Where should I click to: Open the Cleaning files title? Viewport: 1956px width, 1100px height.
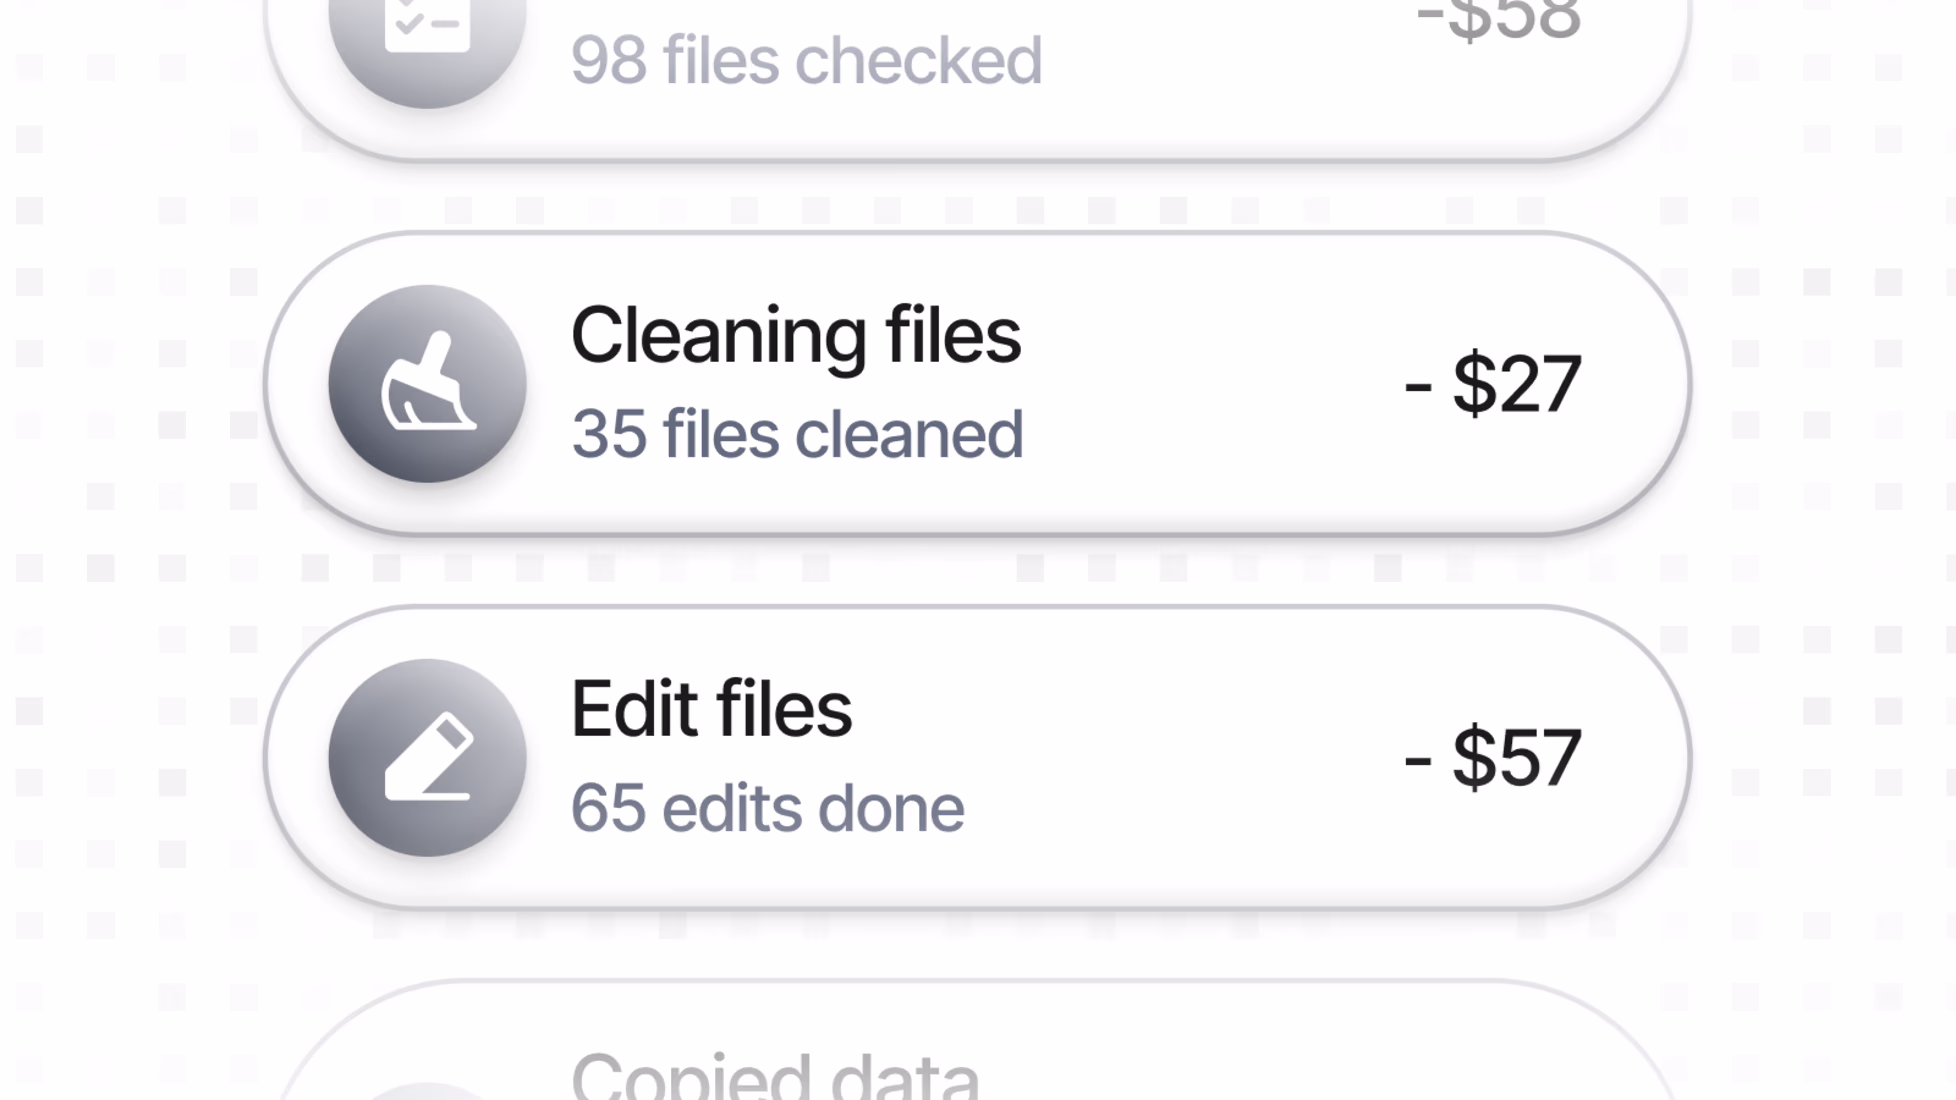(795, 336)
